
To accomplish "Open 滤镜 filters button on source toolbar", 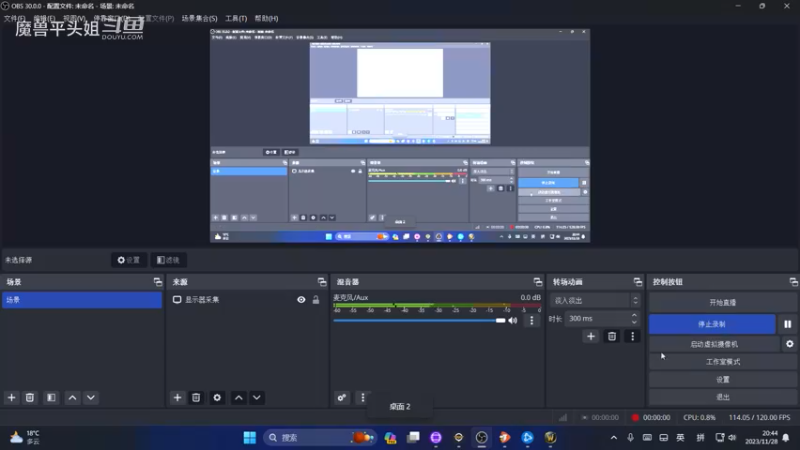I will pos(168,260).
